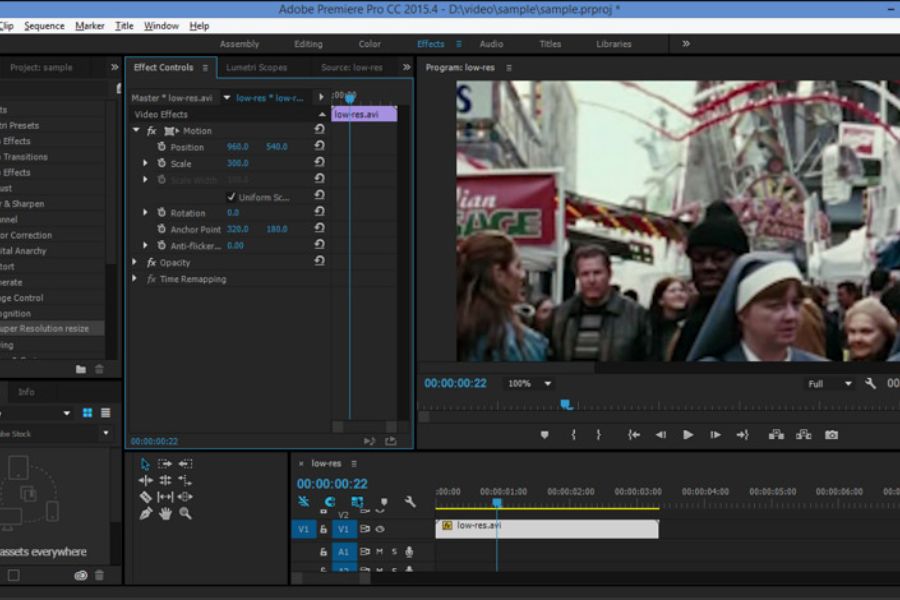Select the Track Select Forward tool
This screenshot has width=900, height=600.
(166, 463)
